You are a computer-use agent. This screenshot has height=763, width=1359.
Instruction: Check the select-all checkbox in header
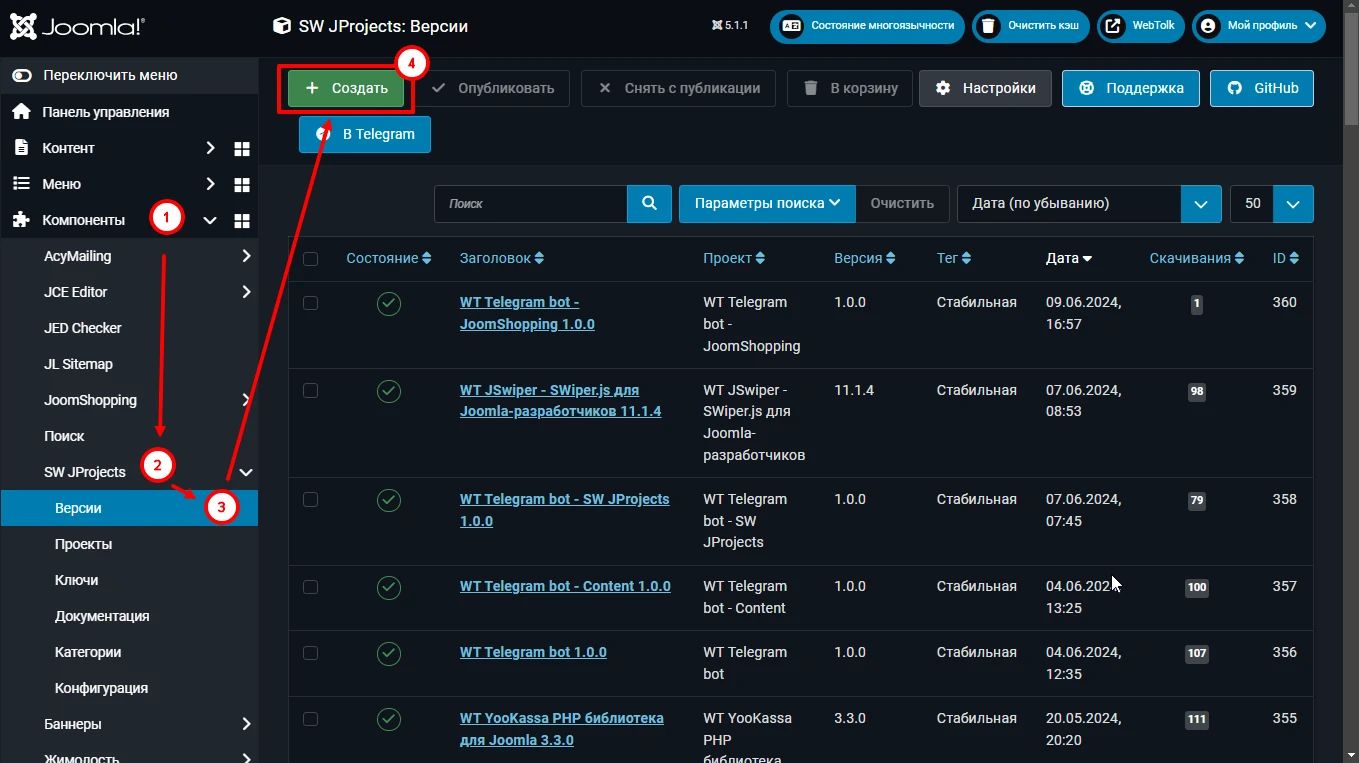tap(310, 259)
